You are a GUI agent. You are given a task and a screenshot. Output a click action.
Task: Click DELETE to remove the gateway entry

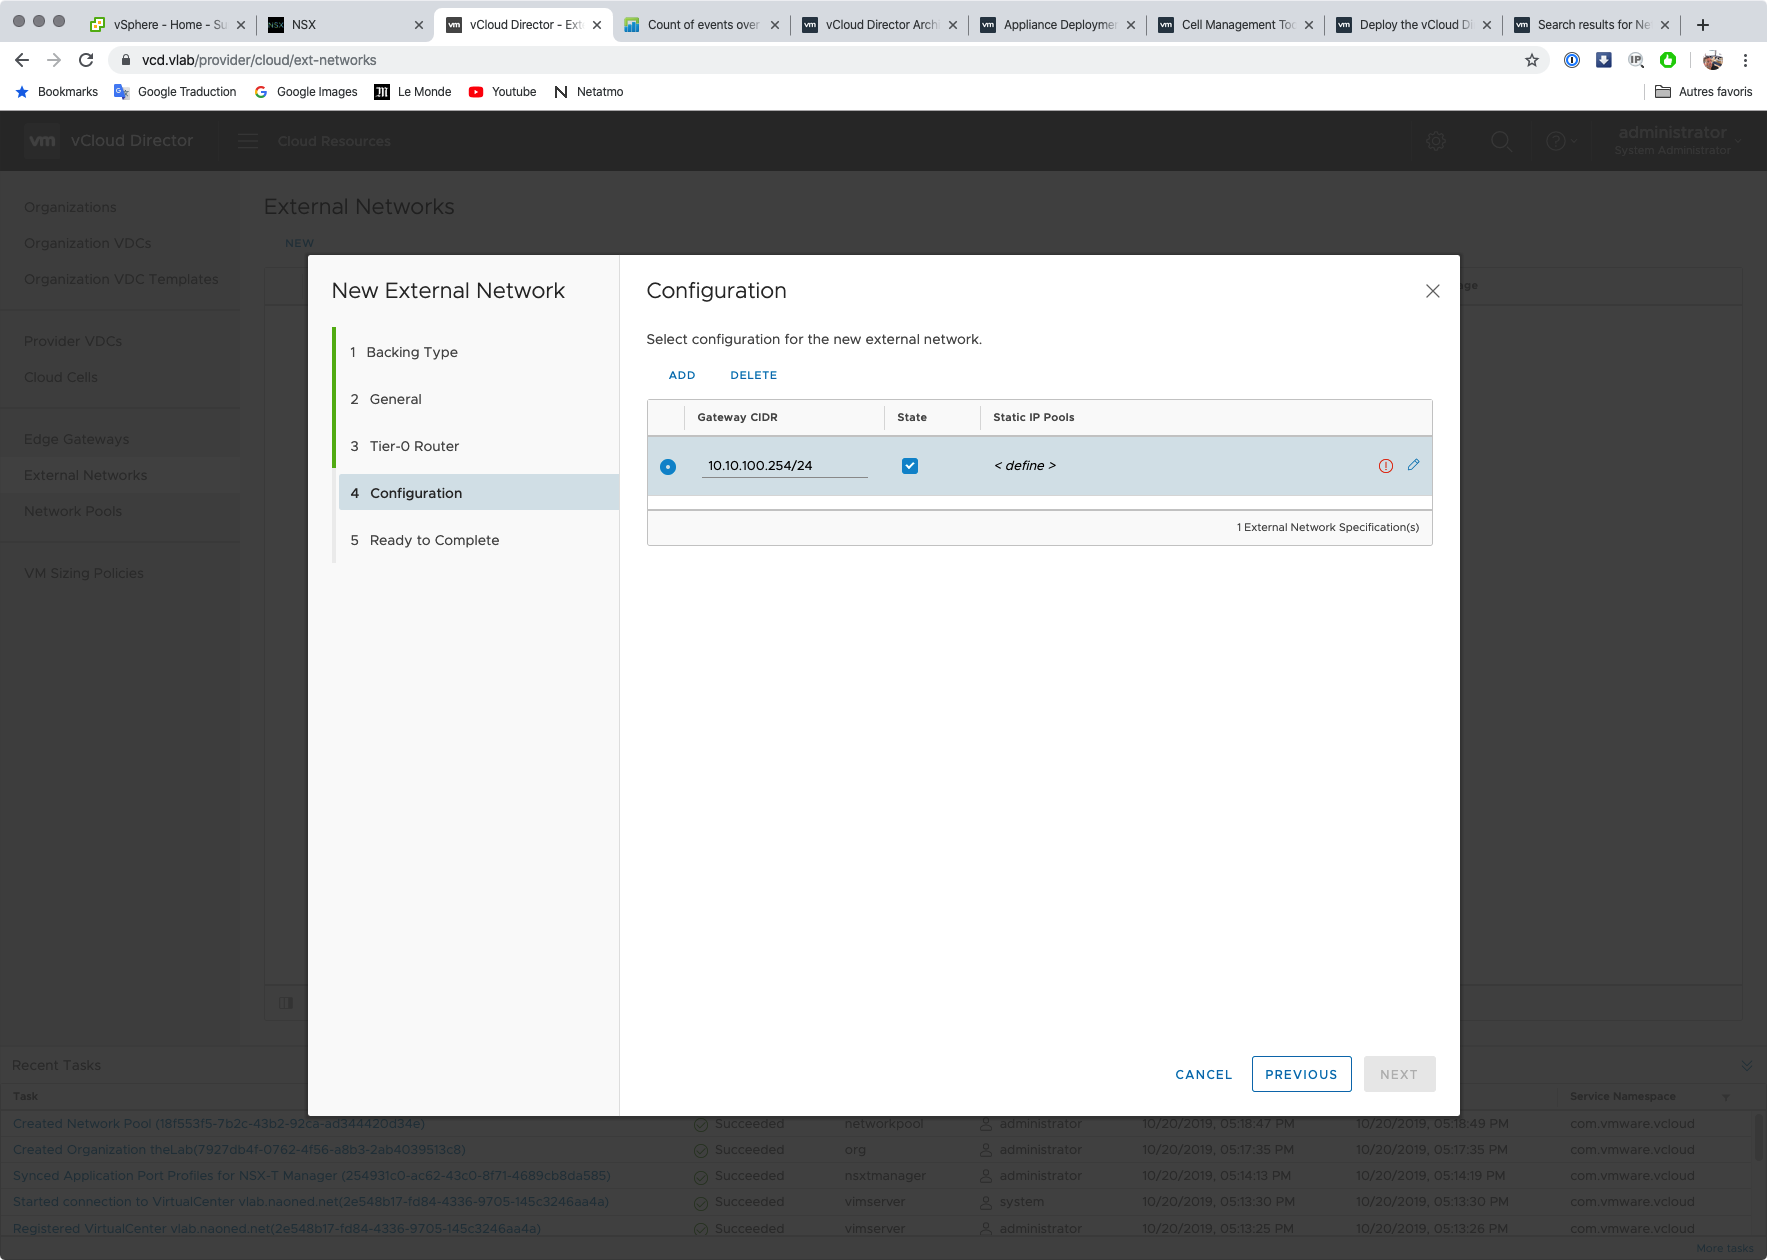[x=753, y=375]
